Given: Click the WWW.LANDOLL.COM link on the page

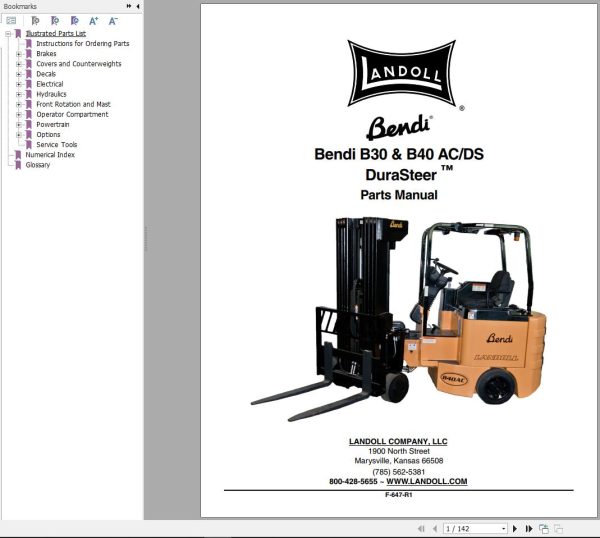Looking at the screenshot, I should [x=427, y=481].
